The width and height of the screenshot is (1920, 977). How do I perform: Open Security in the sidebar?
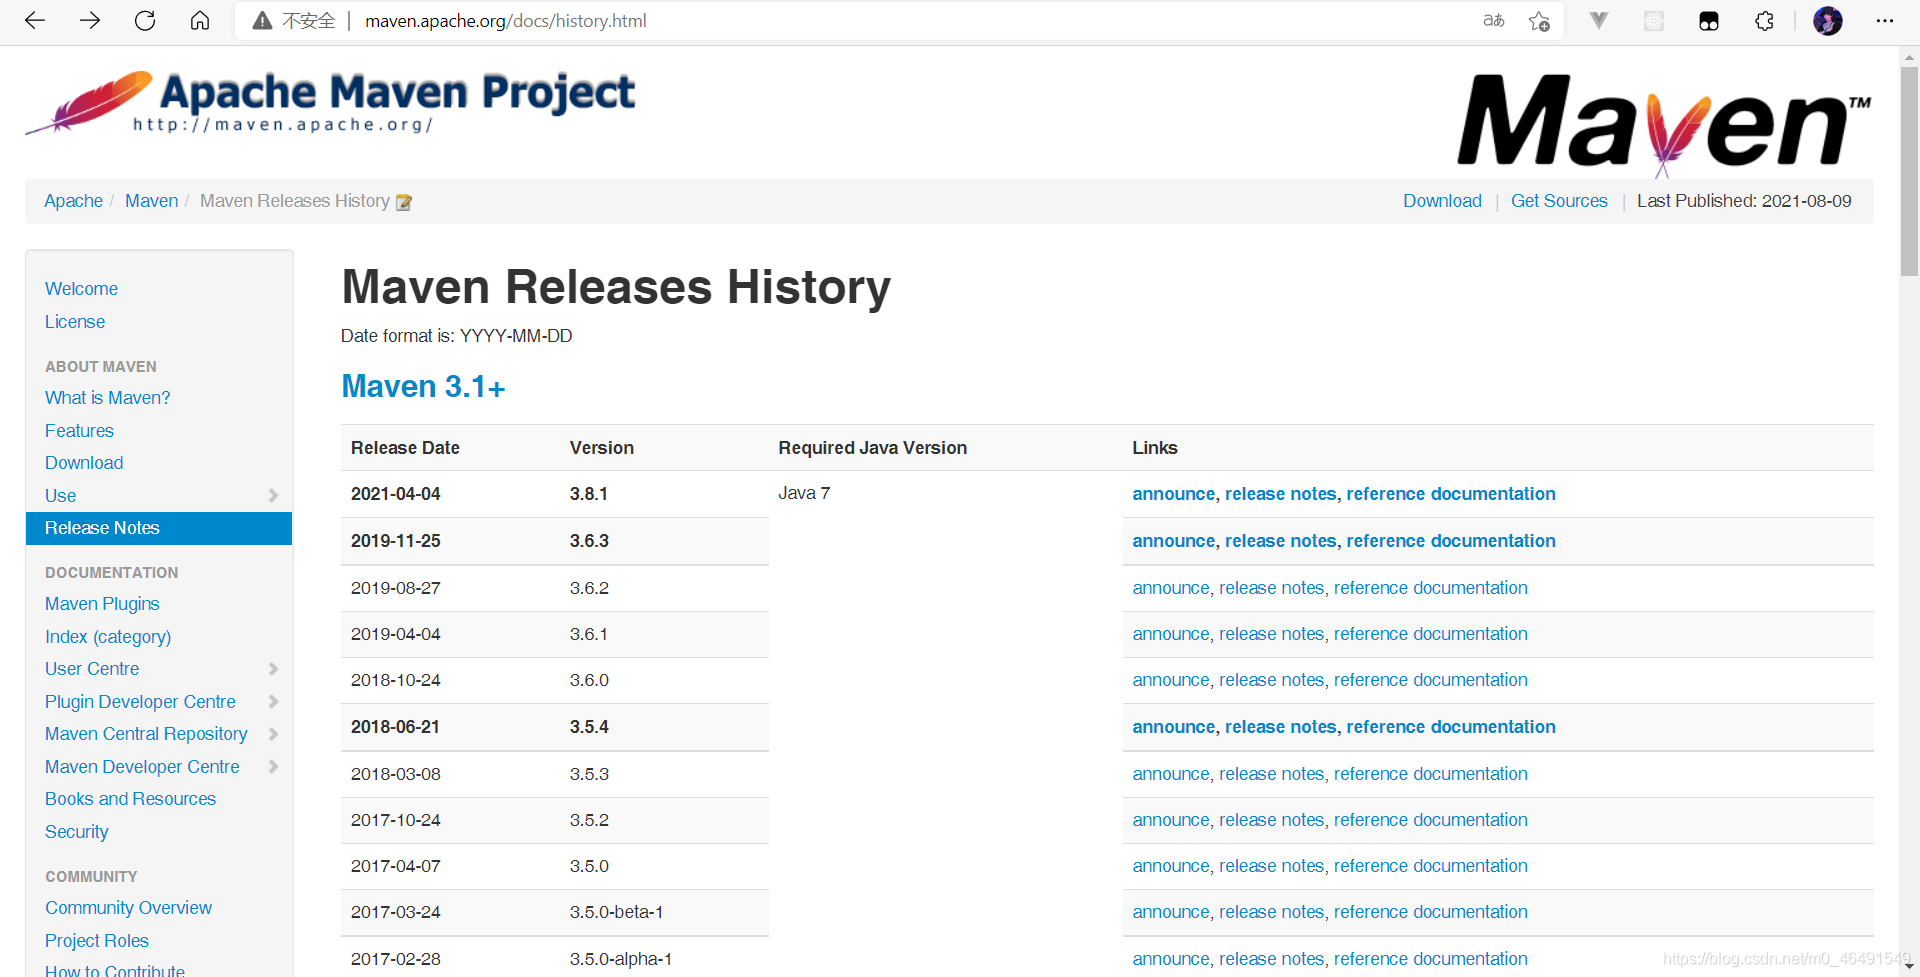76,832
